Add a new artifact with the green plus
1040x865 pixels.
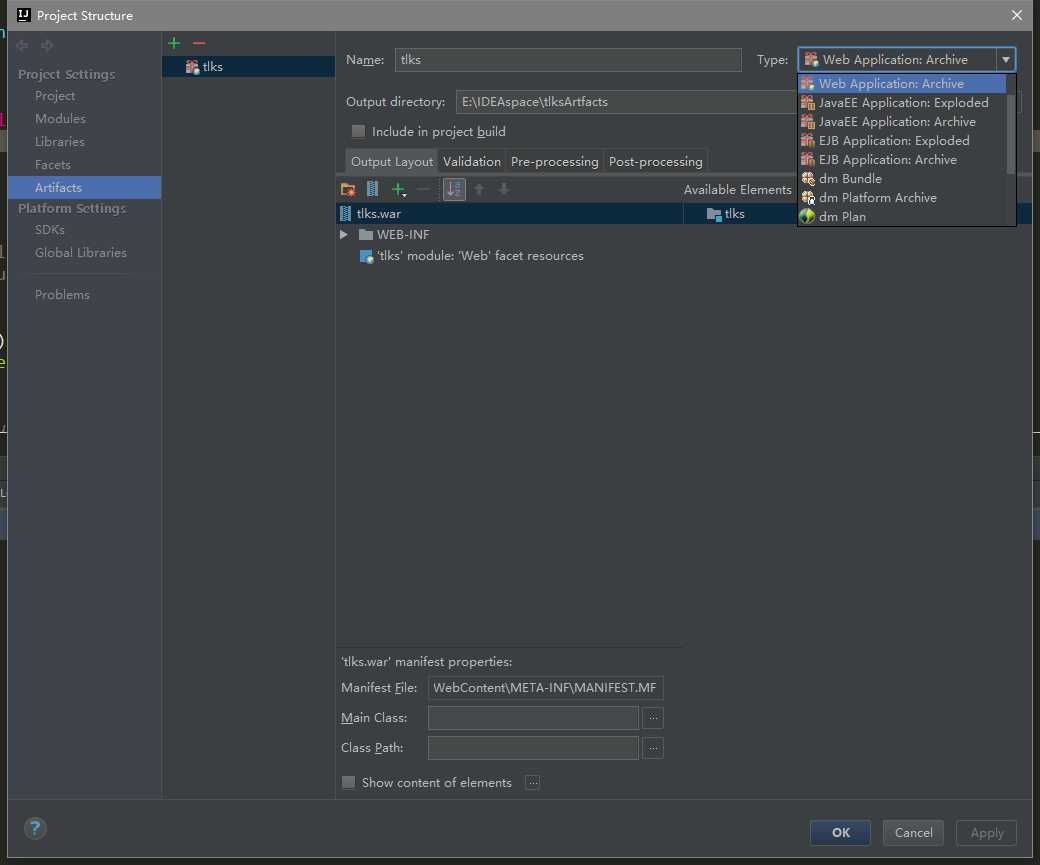pyautogui.click(x=174, y=44)
